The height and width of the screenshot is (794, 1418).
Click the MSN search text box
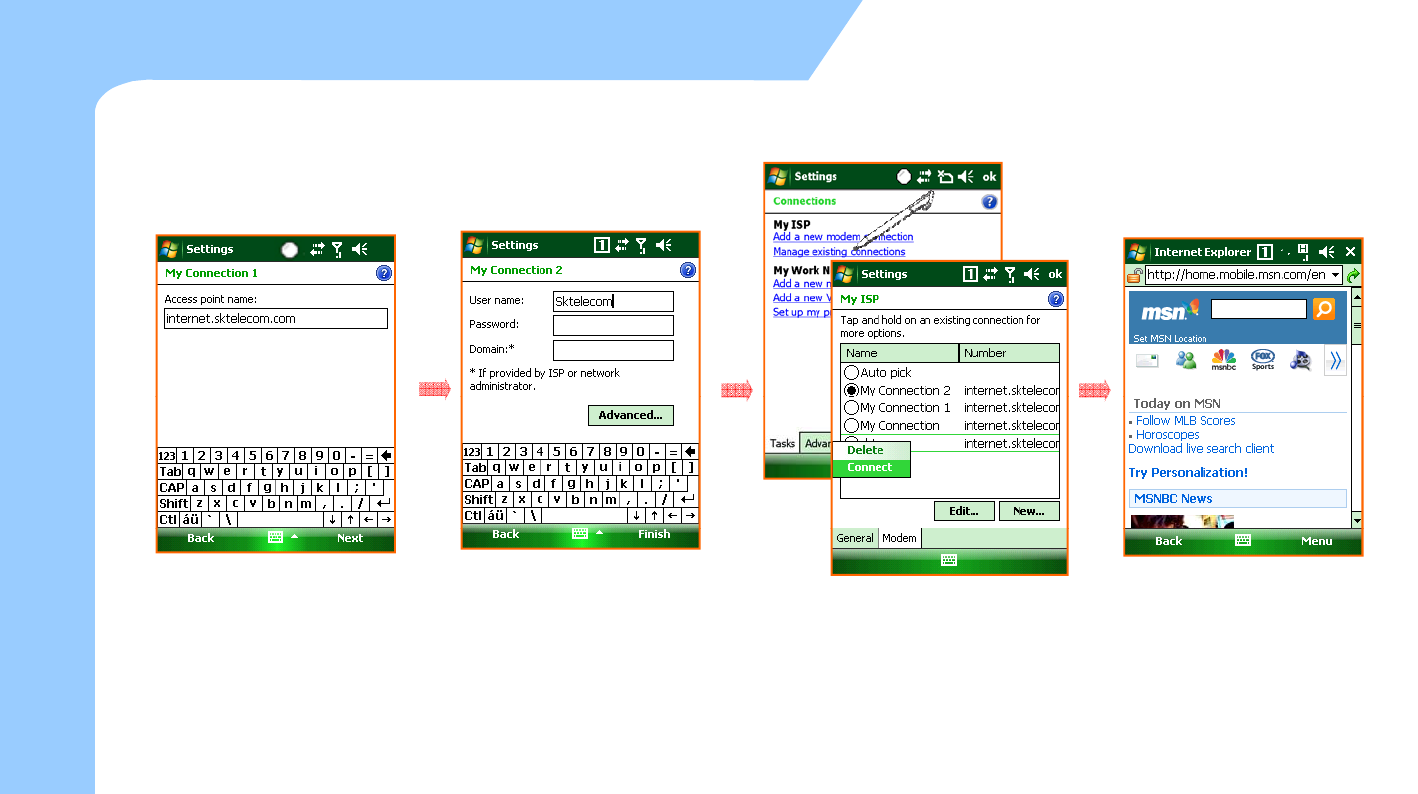click(x=1259, y=309)
